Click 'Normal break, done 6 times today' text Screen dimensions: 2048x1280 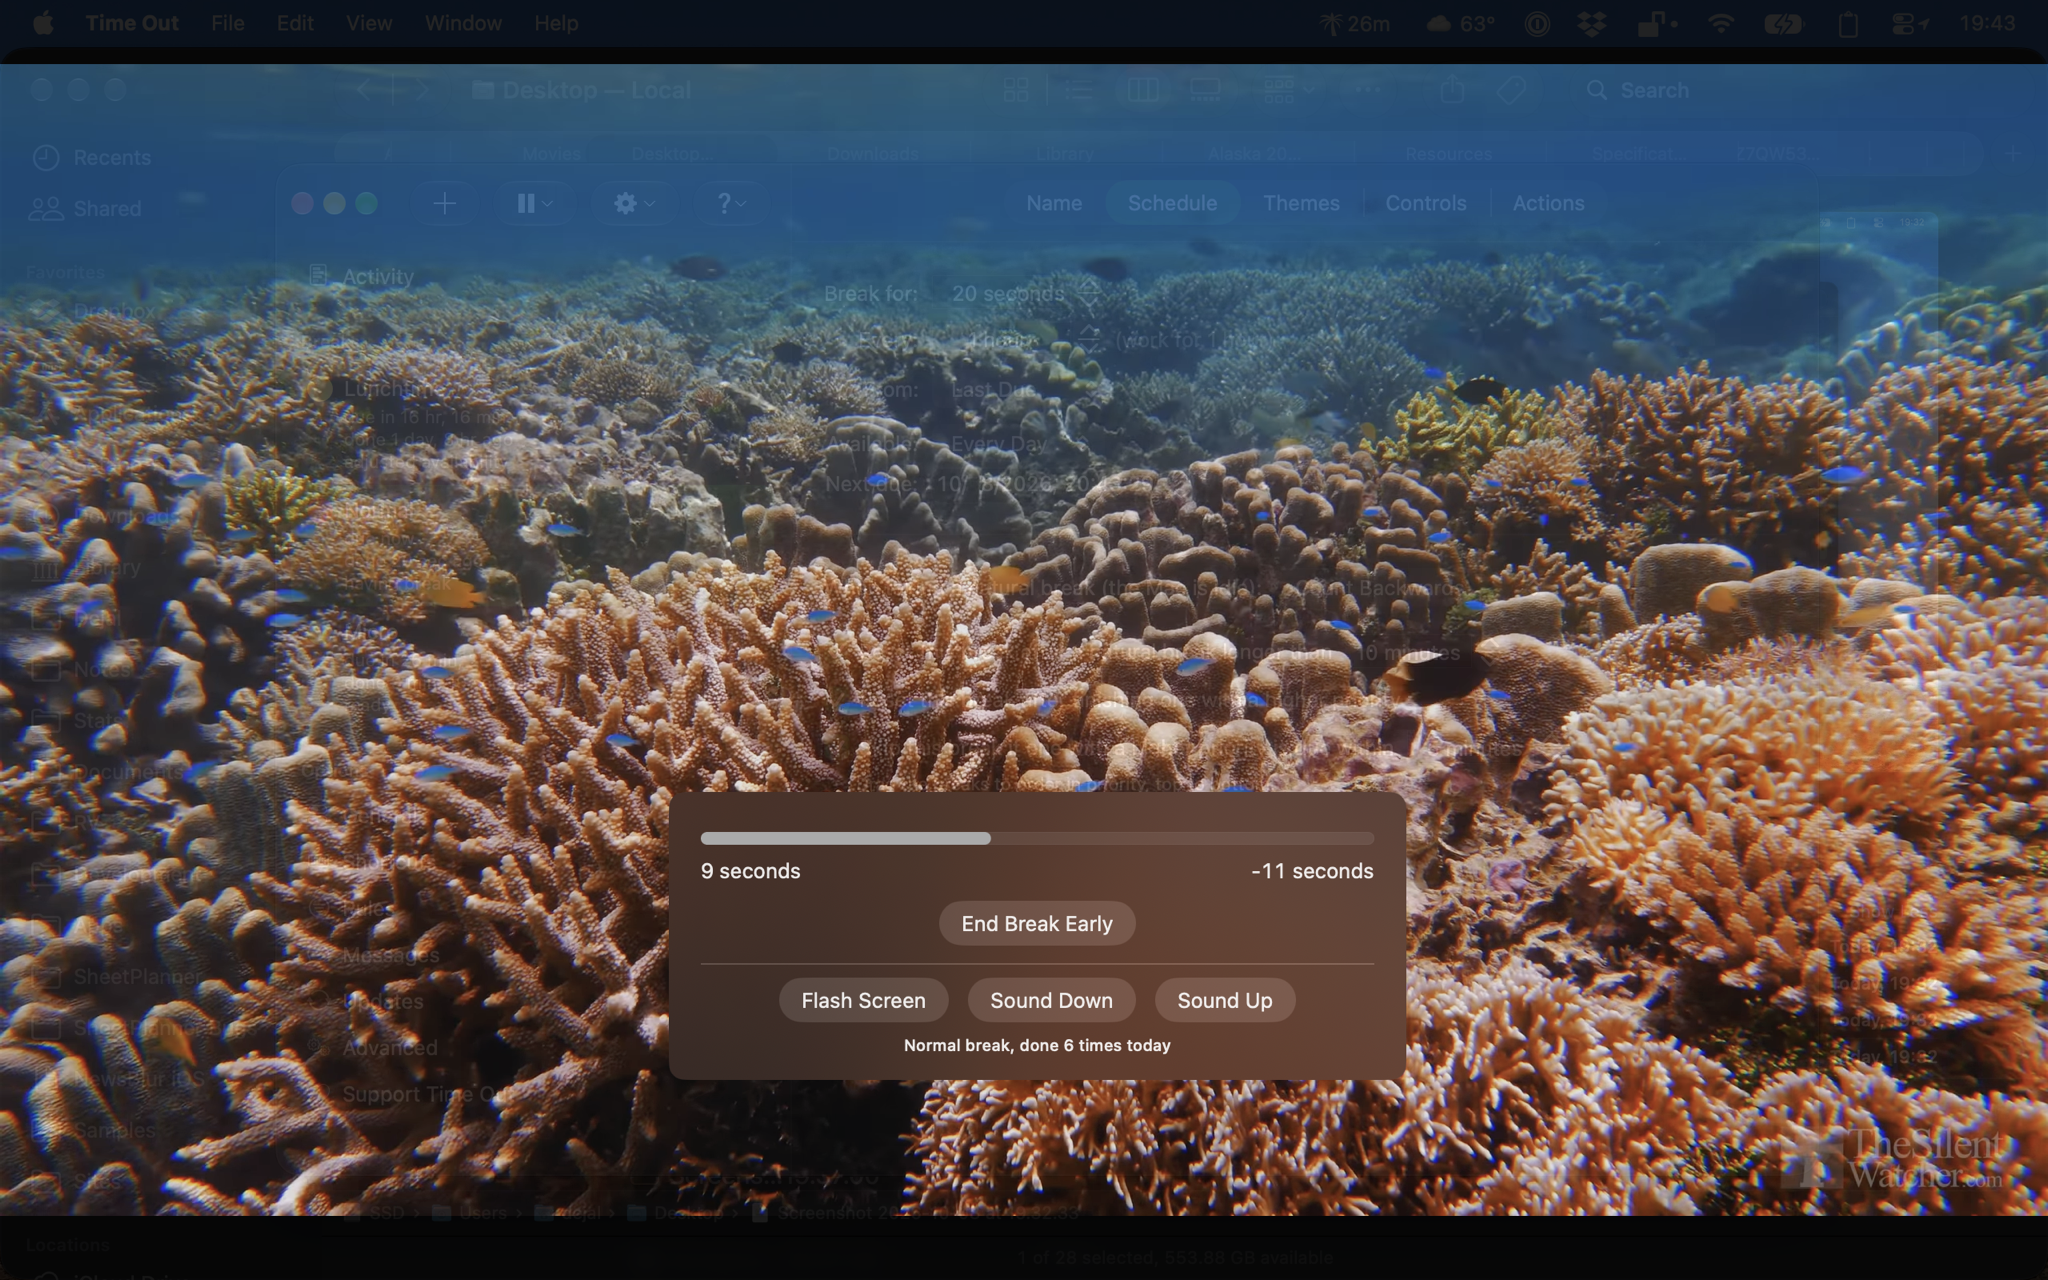(x=1037, y=1045)
